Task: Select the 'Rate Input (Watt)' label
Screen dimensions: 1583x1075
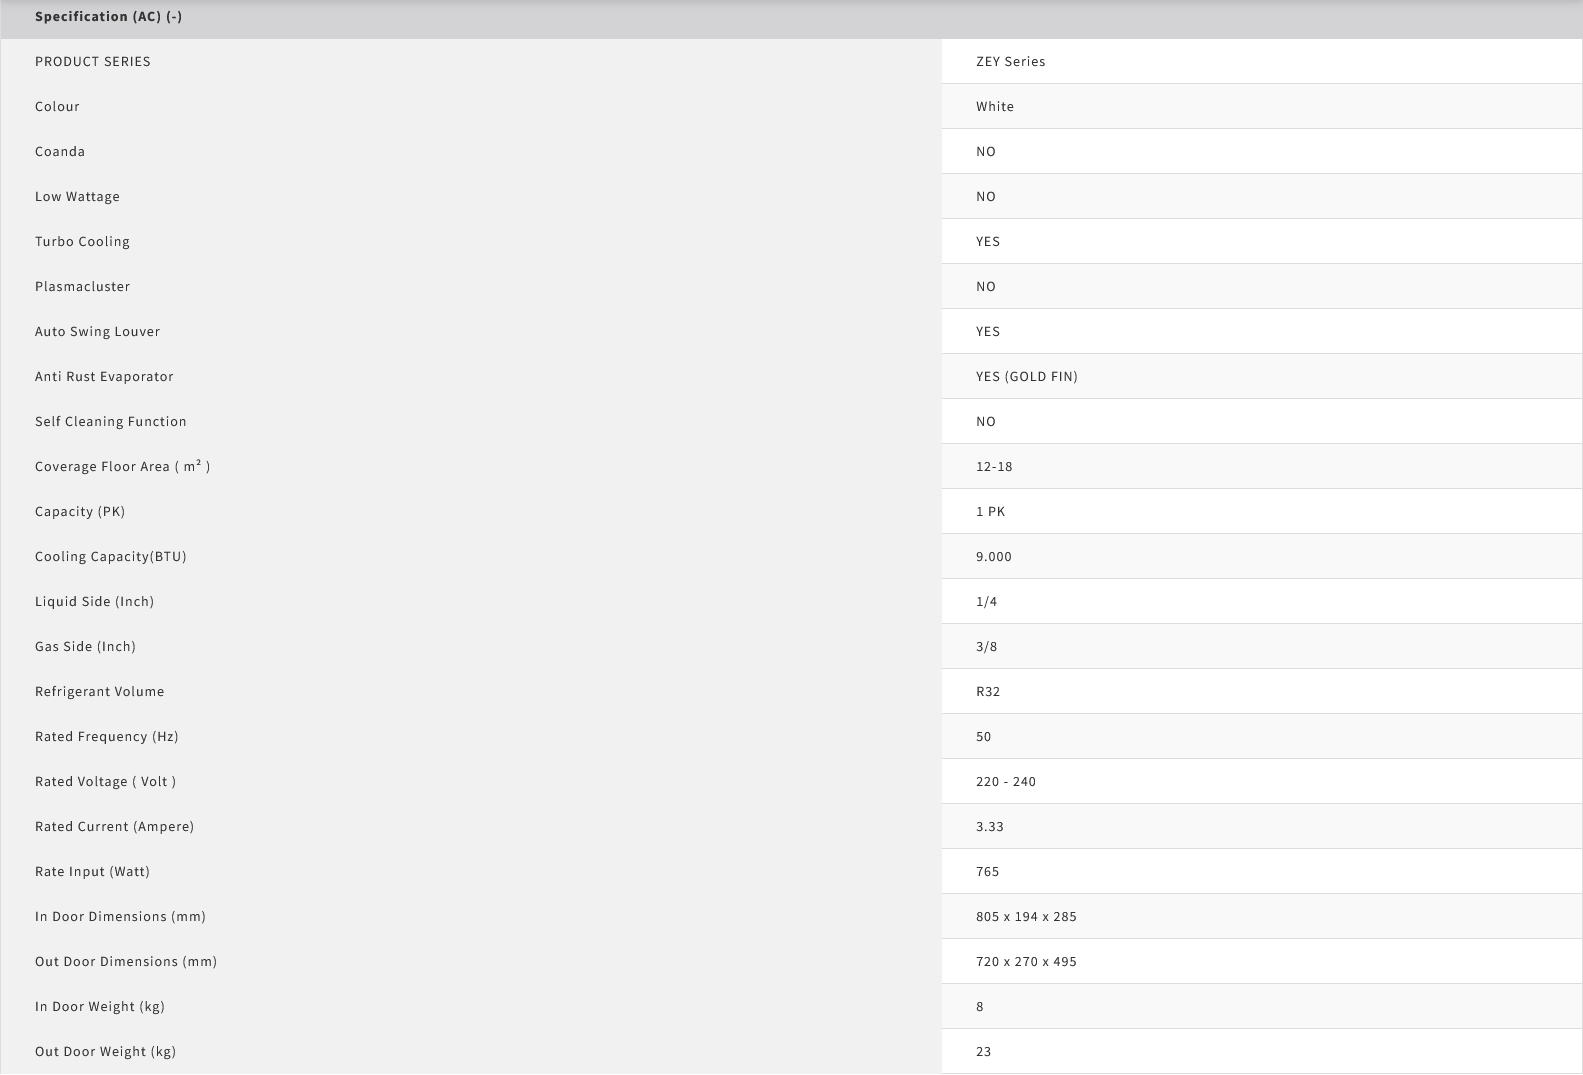Action: [92, 871]
